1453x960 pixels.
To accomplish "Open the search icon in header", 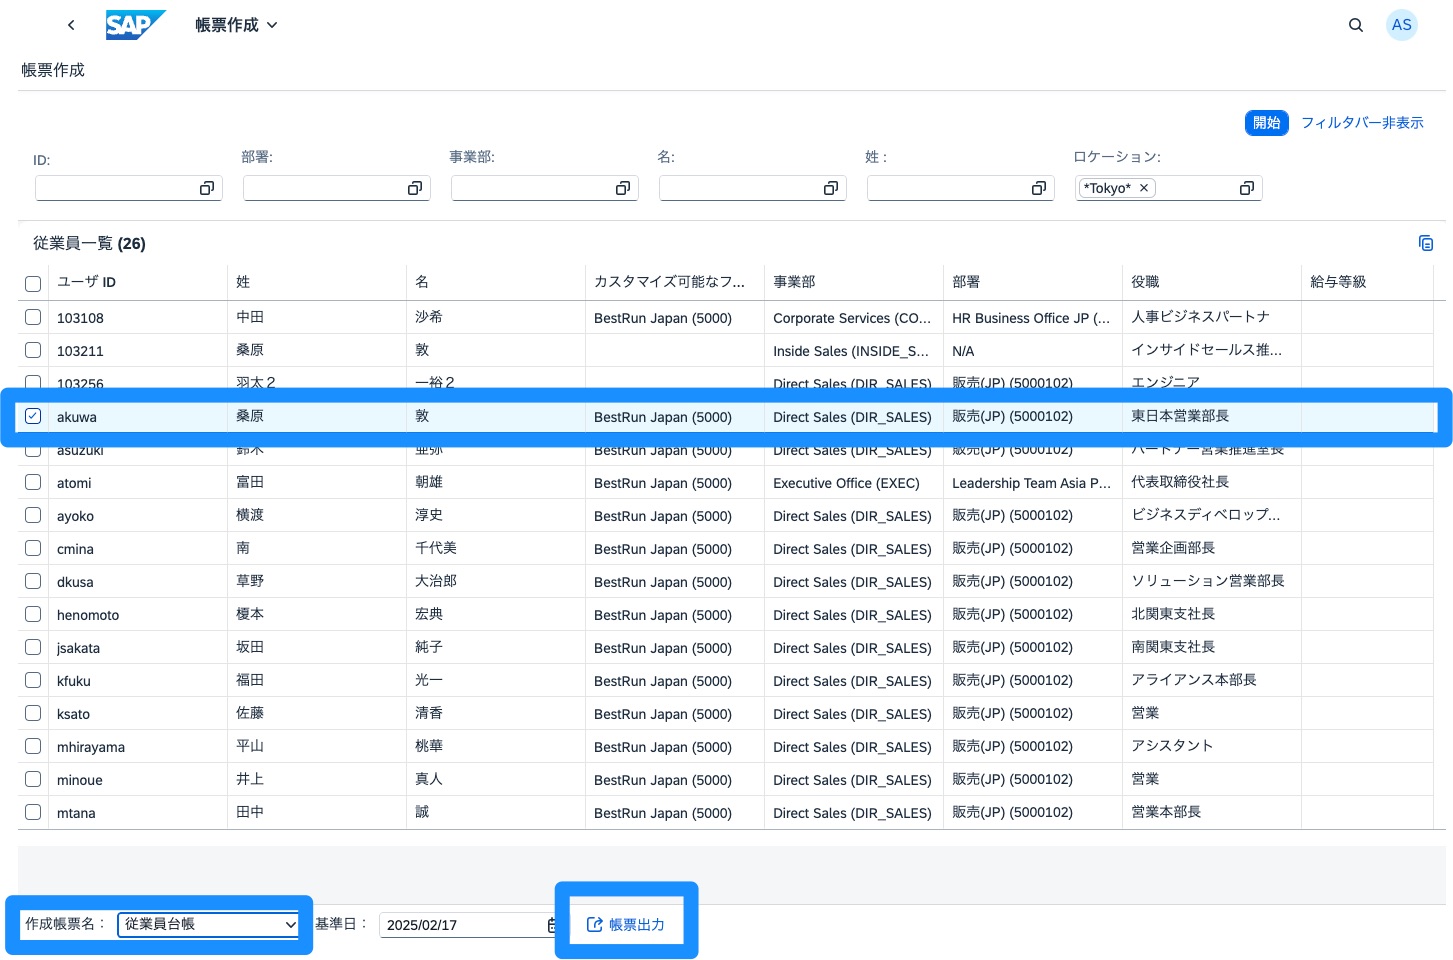I will (1356, 25).
